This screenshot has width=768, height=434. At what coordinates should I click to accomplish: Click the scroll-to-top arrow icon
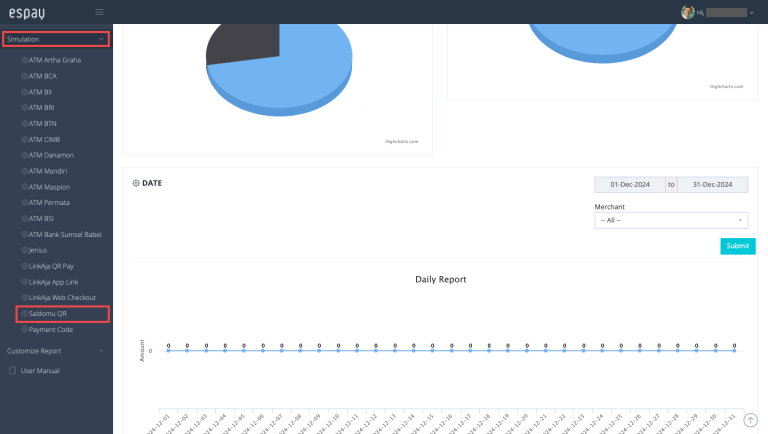pyautogui.click(x=750, y=420)
